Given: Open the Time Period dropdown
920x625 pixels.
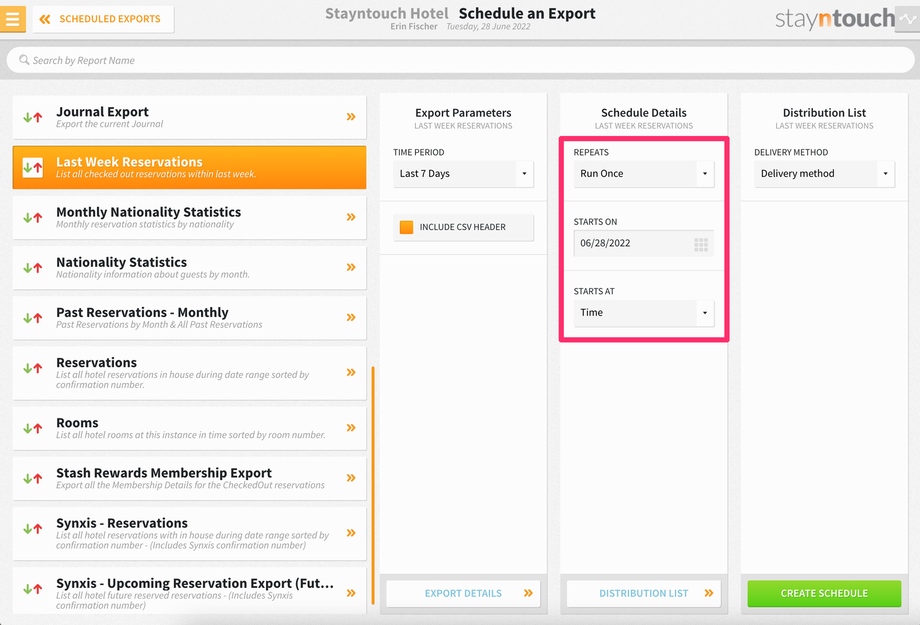Looking at the screenshot, I should [x=464, y=174].
